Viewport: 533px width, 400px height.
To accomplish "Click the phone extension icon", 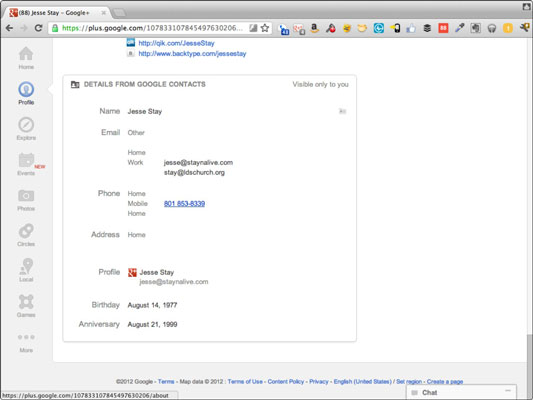I will [395, 28].
